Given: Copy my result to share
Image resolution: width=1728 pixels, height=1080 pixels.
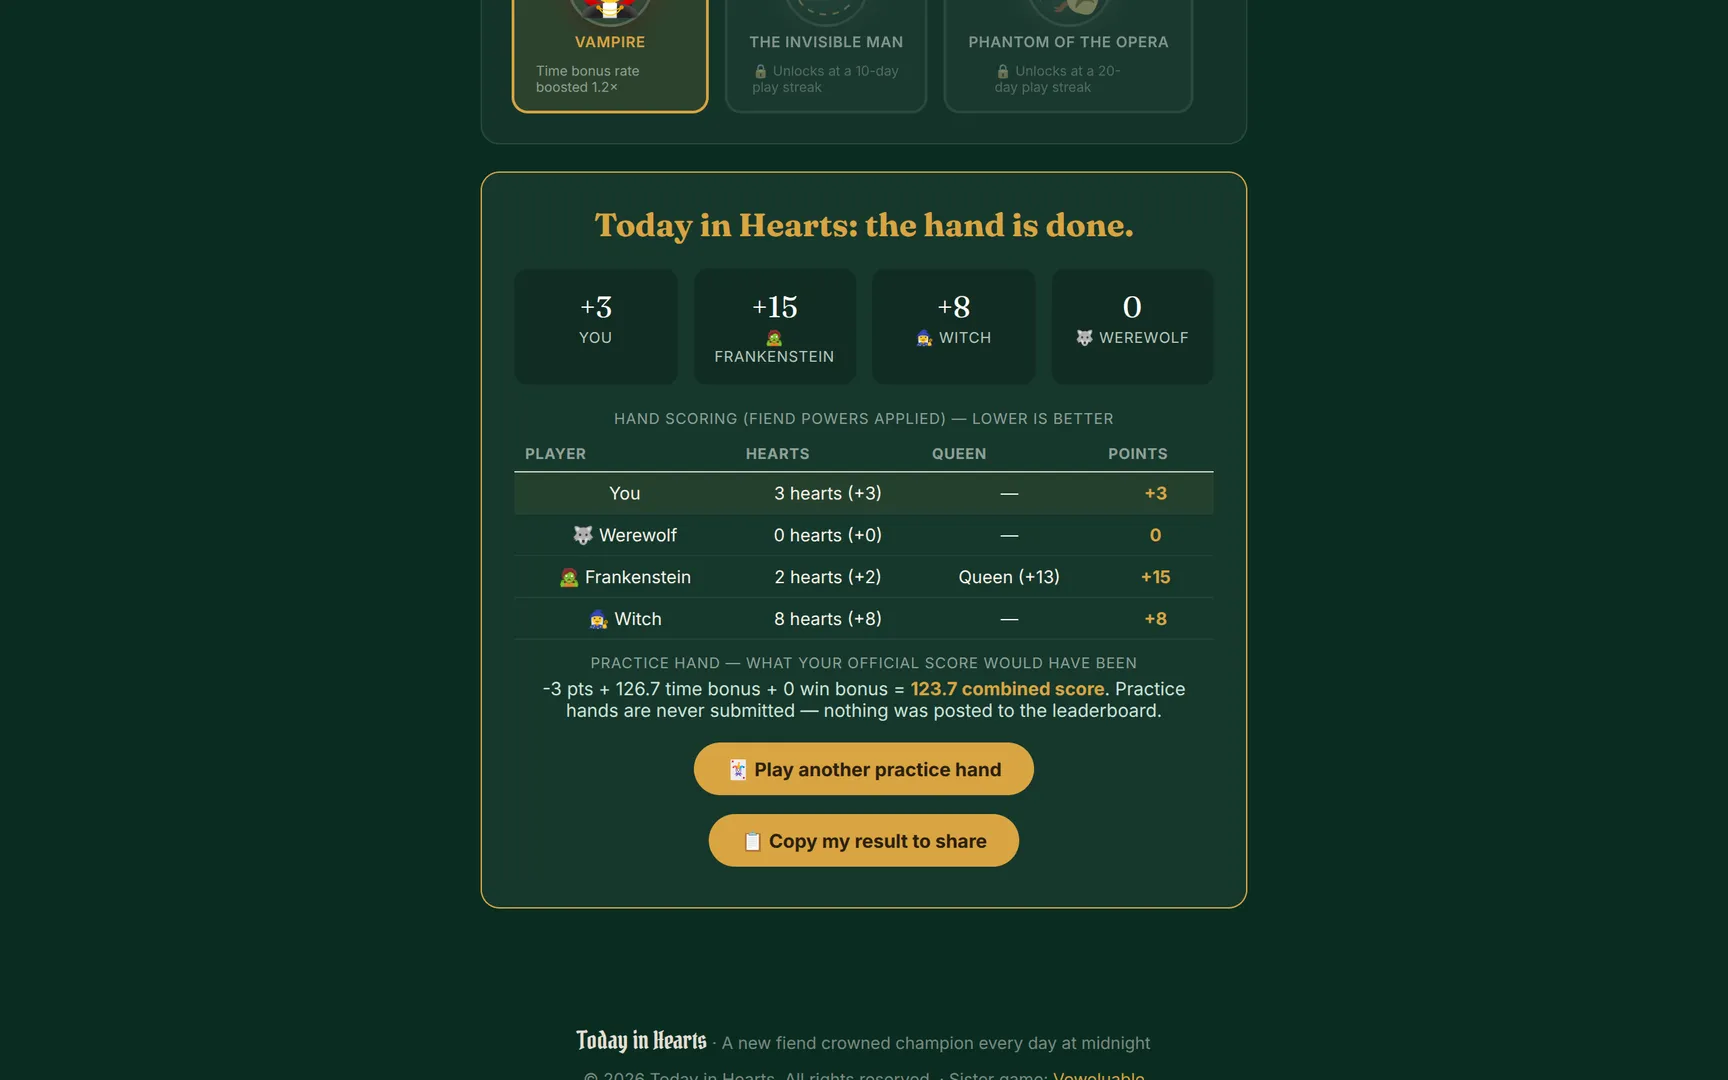Looking at the screenshot, I should point(864,841).
